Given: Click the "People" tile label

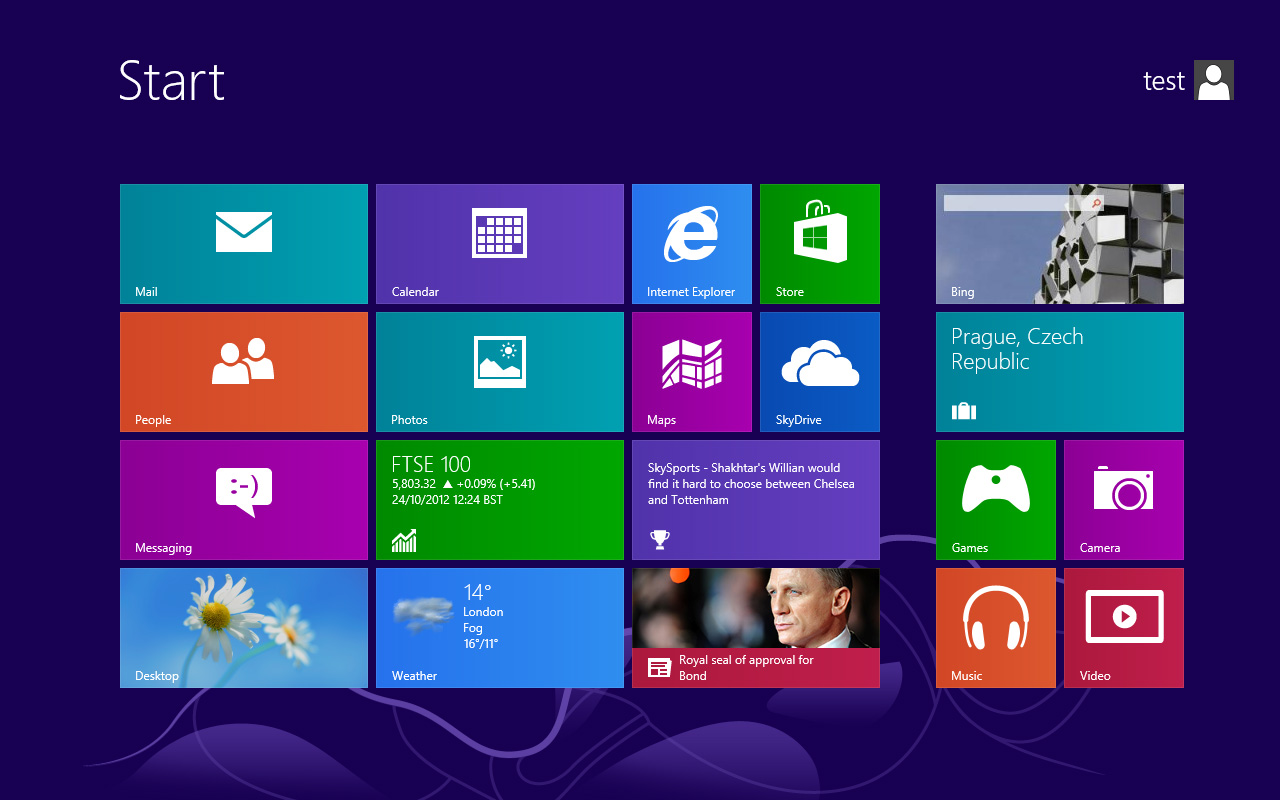Looking at the screenshot, I should click(x=153, y=420).
